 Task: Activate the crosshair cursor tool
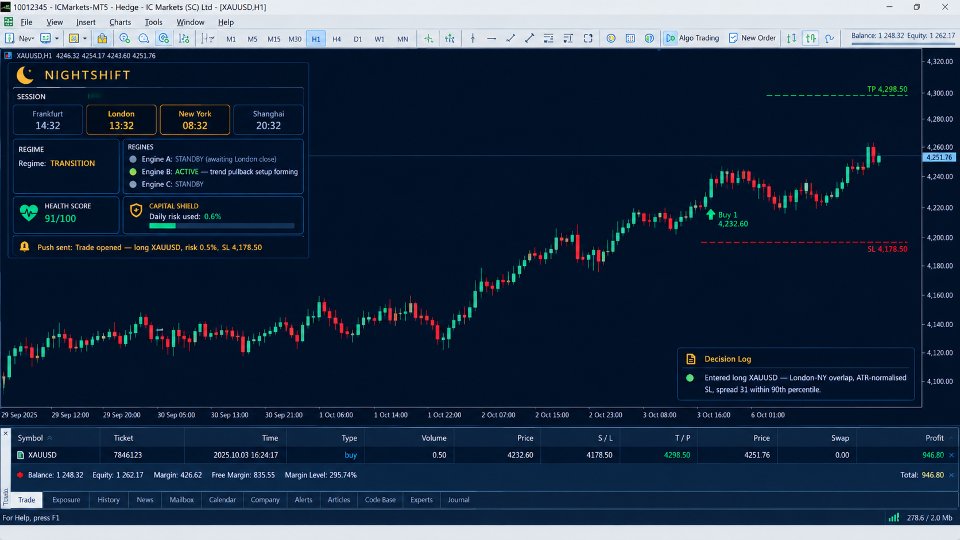429,38
